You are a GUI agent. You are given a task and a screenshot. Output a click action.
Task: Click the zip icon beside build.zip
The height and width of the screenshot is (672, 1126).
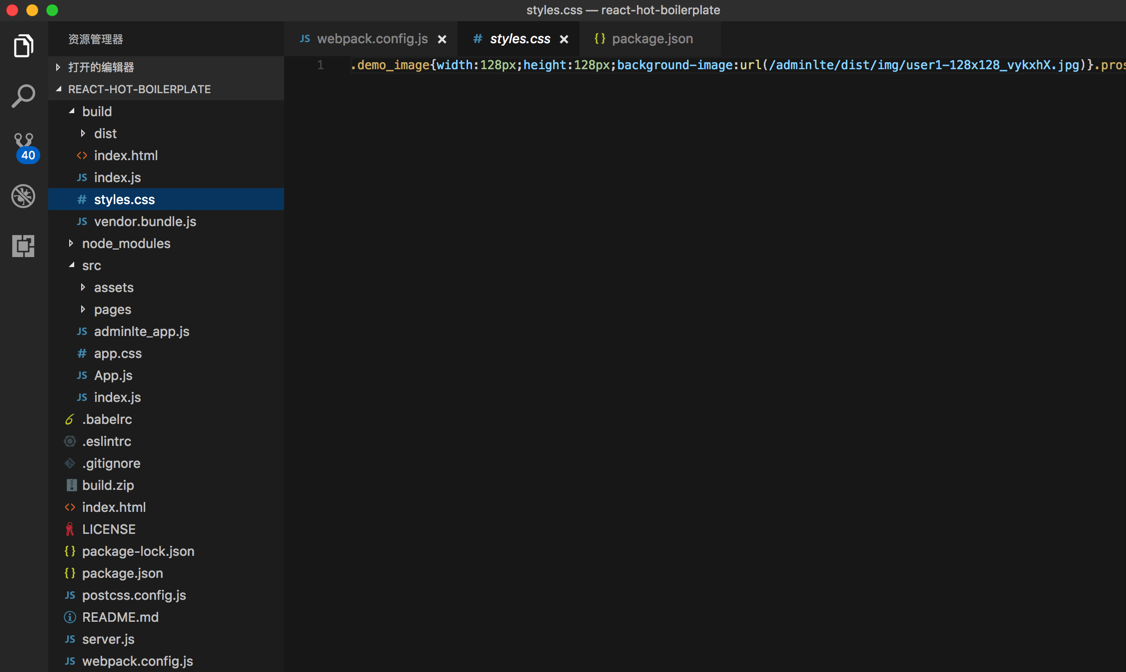click(71, 485)
